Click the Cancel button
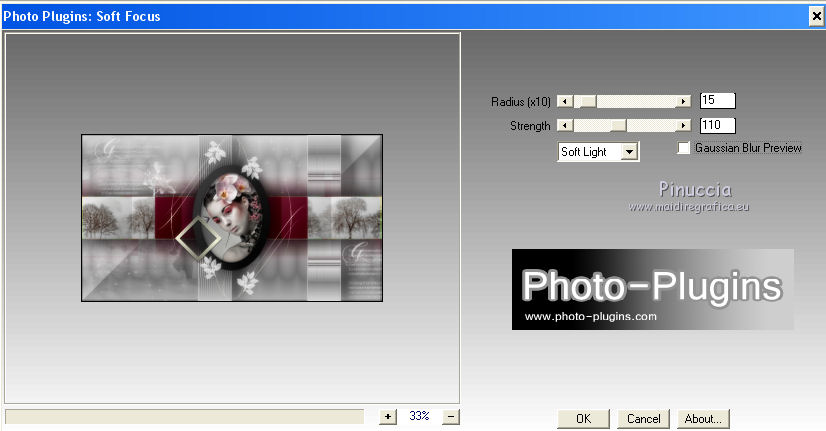Screen dimensions: 826x431 643,419
